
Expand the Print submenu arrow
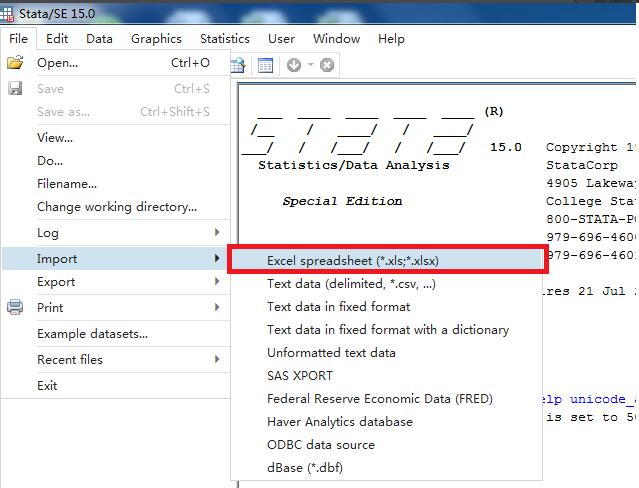tap(217, 307)
